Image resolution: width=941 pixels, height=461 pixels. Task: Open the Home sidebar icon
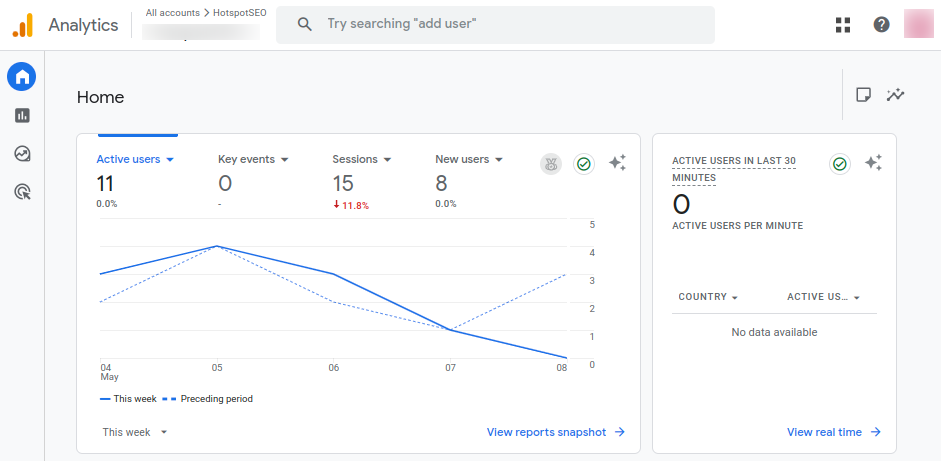tap(22, 77)
